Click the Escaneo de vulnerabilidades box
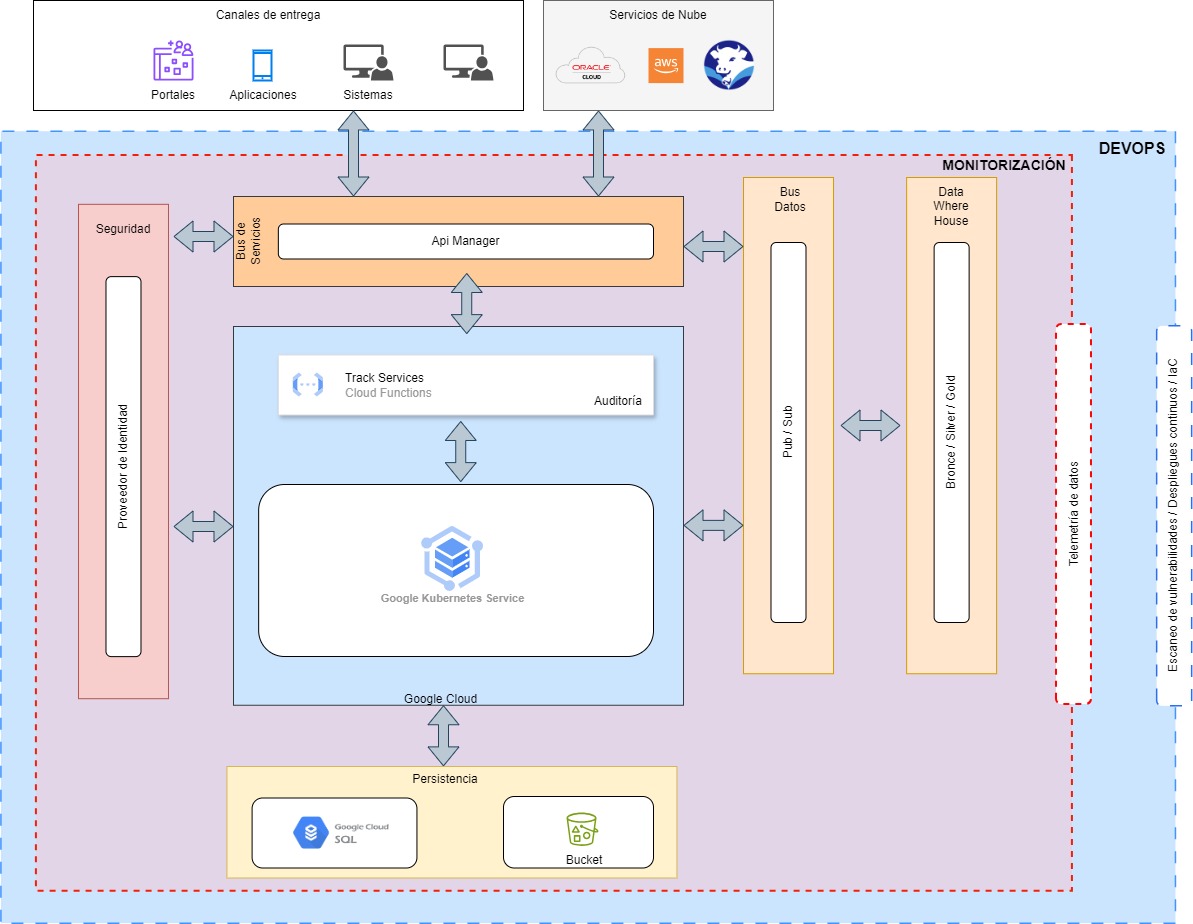 click(1172, 516)
